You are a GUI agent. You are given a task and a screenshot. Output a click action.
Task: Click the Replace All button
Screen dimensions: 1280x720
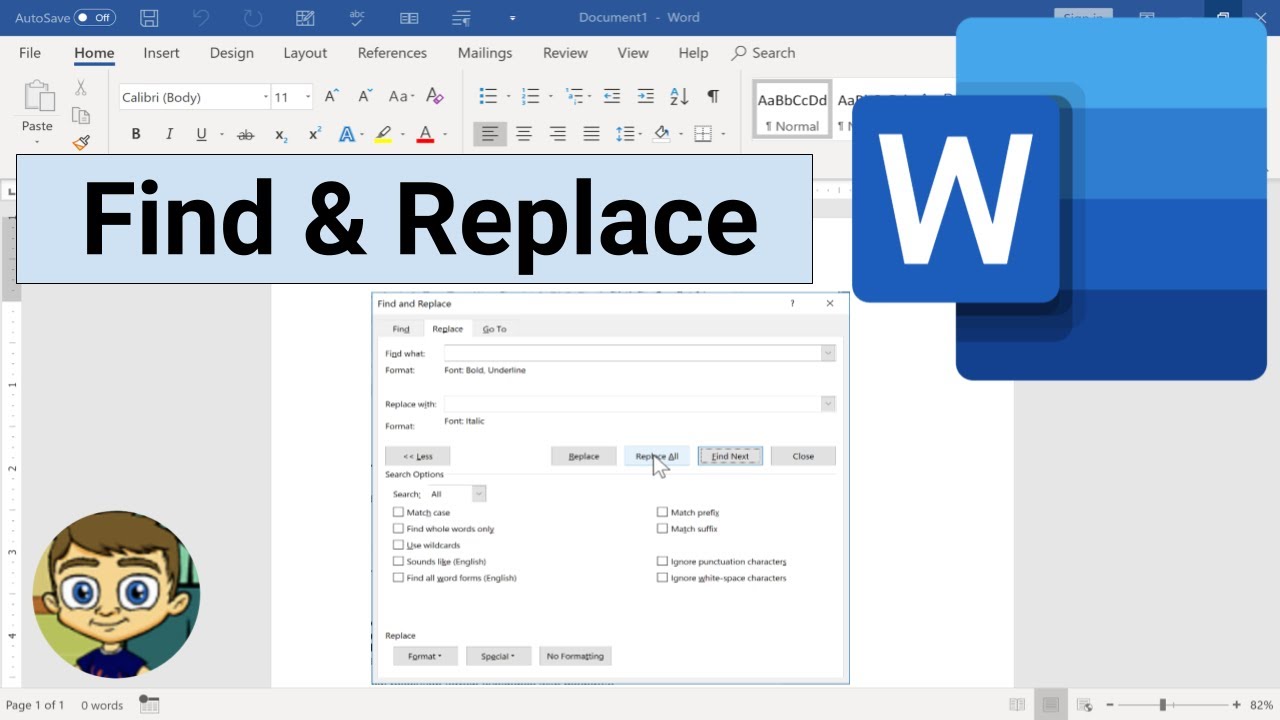657,456
